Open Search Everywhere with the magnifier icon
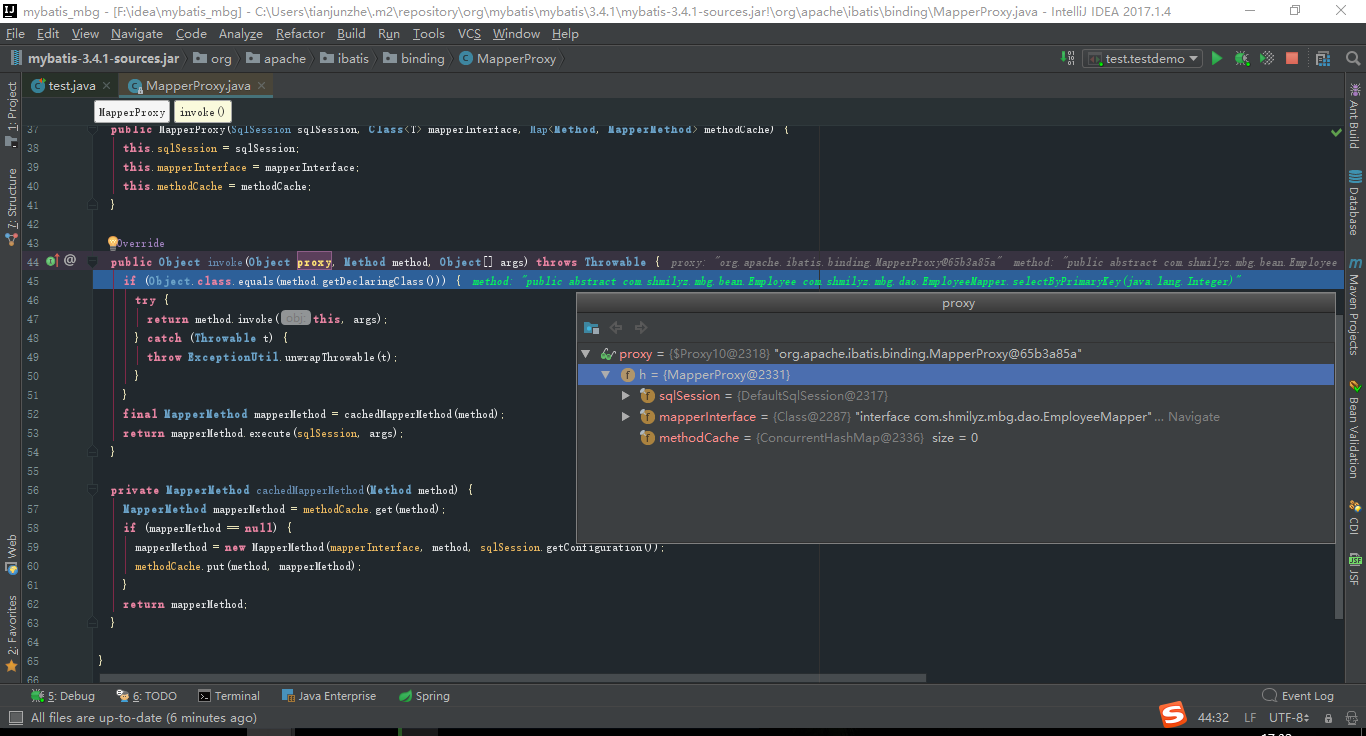The image size is (1366, 736). click(1353, 58)
